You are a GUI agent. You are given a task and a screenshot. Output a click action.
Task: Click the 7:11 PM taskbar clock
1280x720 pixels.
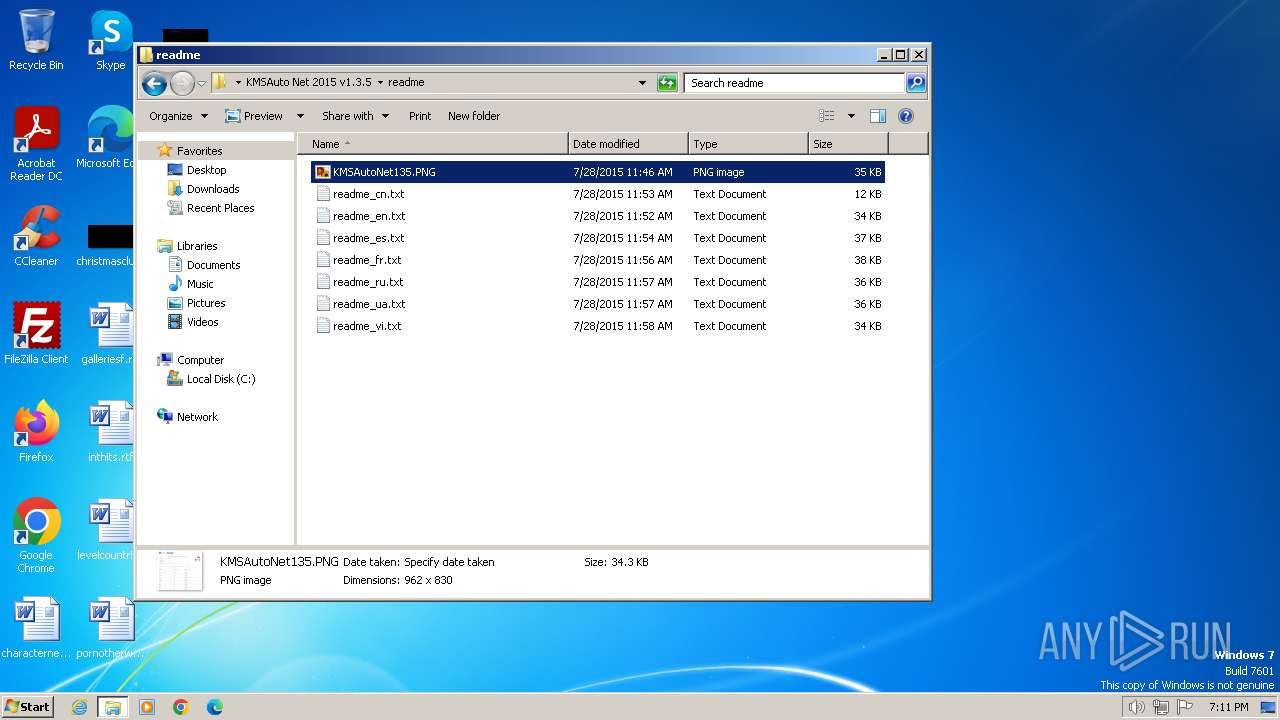(x=1228, y=707)
